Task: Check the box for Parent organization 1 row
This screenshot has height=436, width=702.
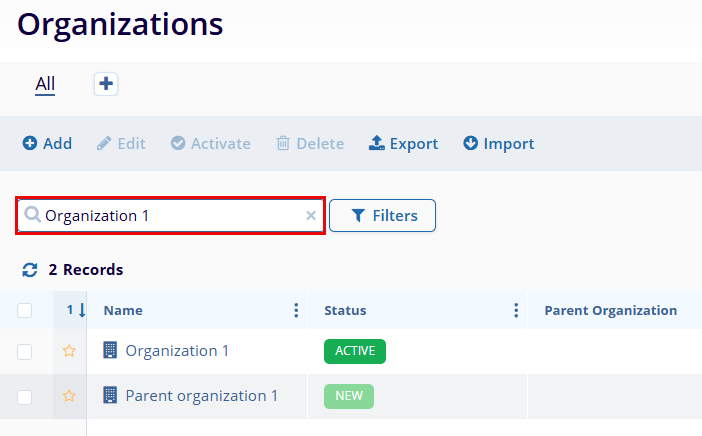Action: tap(25, 397)
